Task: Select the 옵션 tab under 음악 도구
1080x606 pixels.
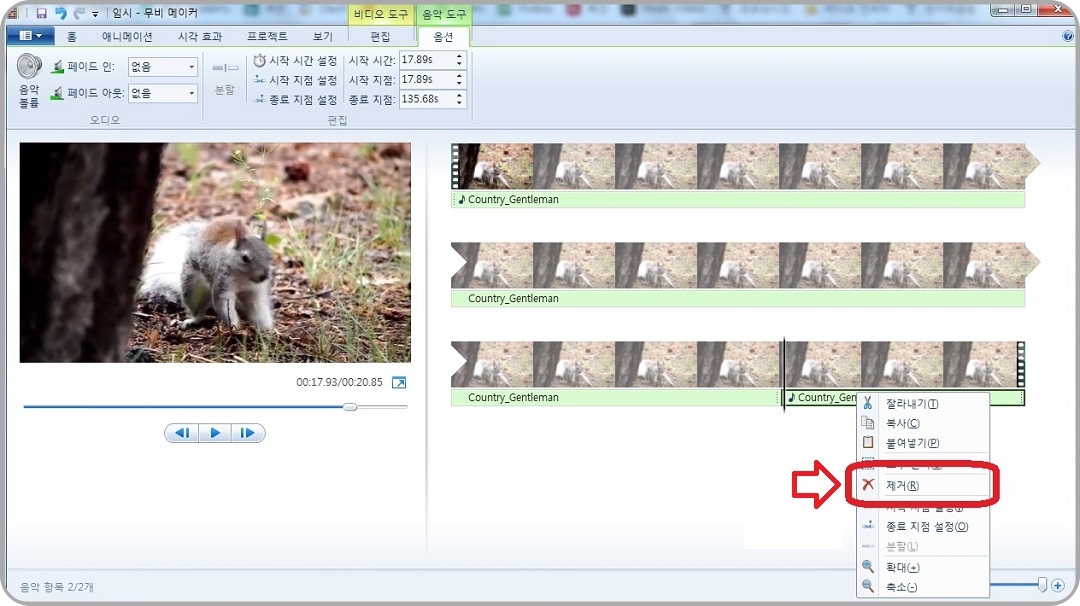Action: (444, 36)
